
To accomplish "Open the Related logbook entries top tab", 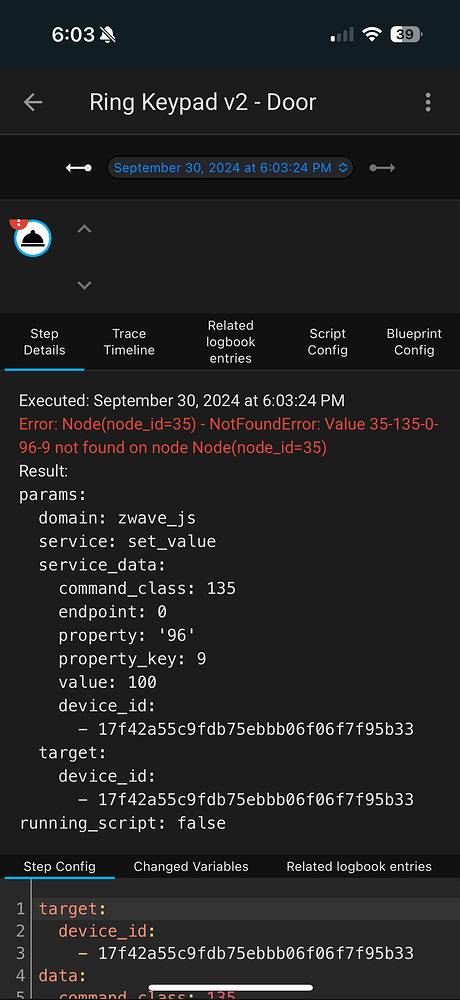I will pyautogui.click(x=230, y=342).
